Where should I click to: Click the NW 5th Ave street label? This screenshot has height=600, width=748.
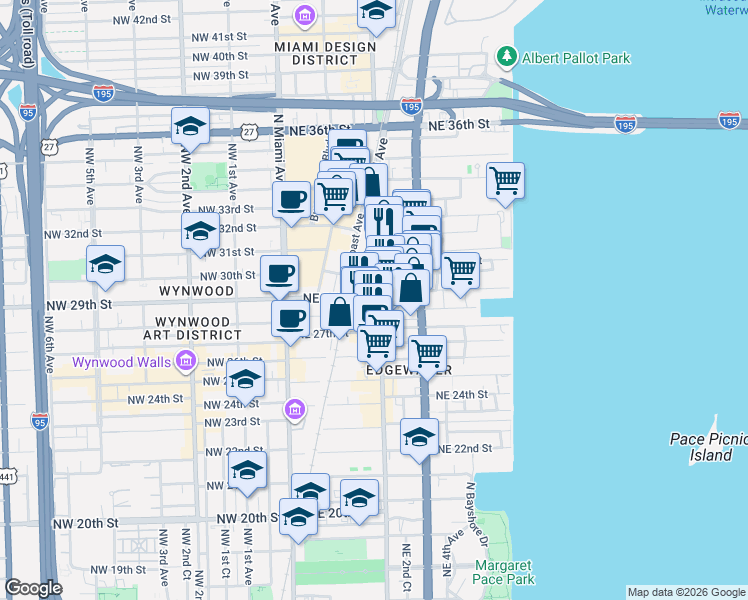[x=90, y=176]
